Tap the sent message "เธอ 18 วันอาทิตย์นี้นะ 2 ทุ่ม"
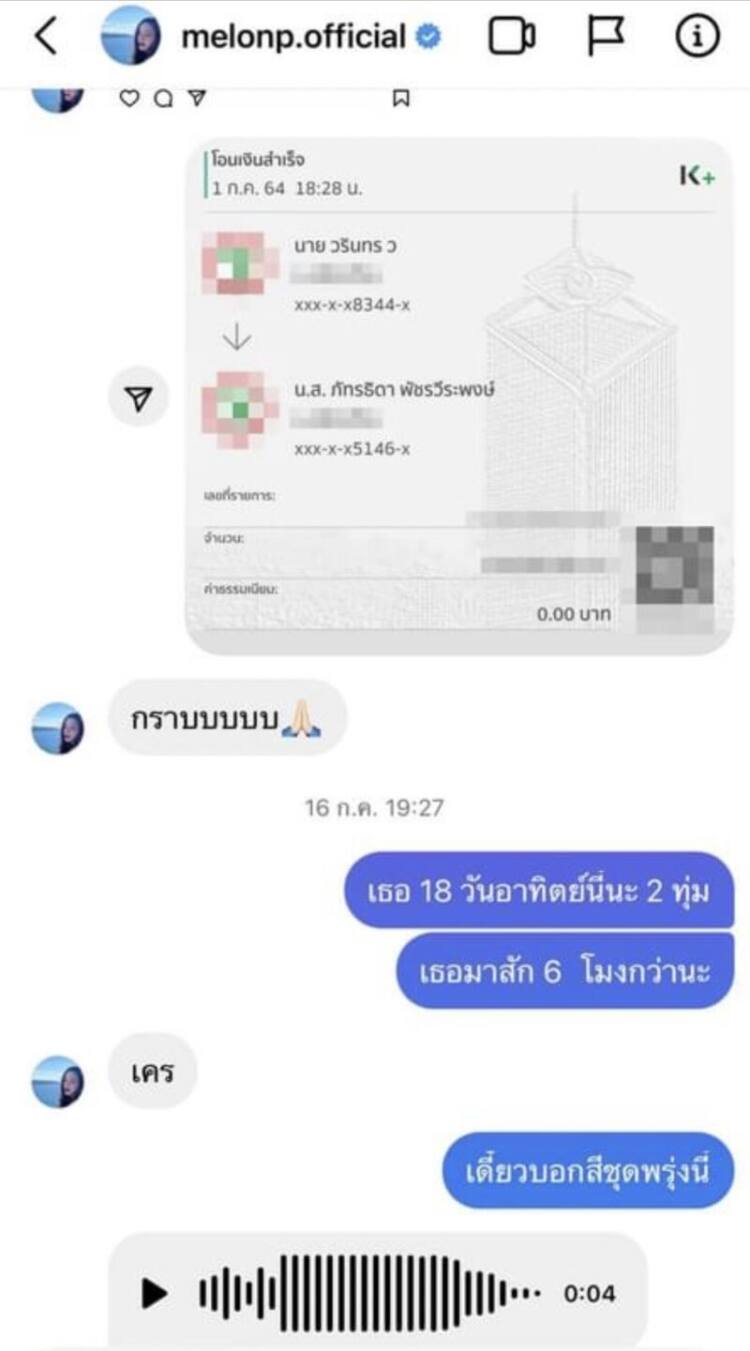 tap(539, 890)
